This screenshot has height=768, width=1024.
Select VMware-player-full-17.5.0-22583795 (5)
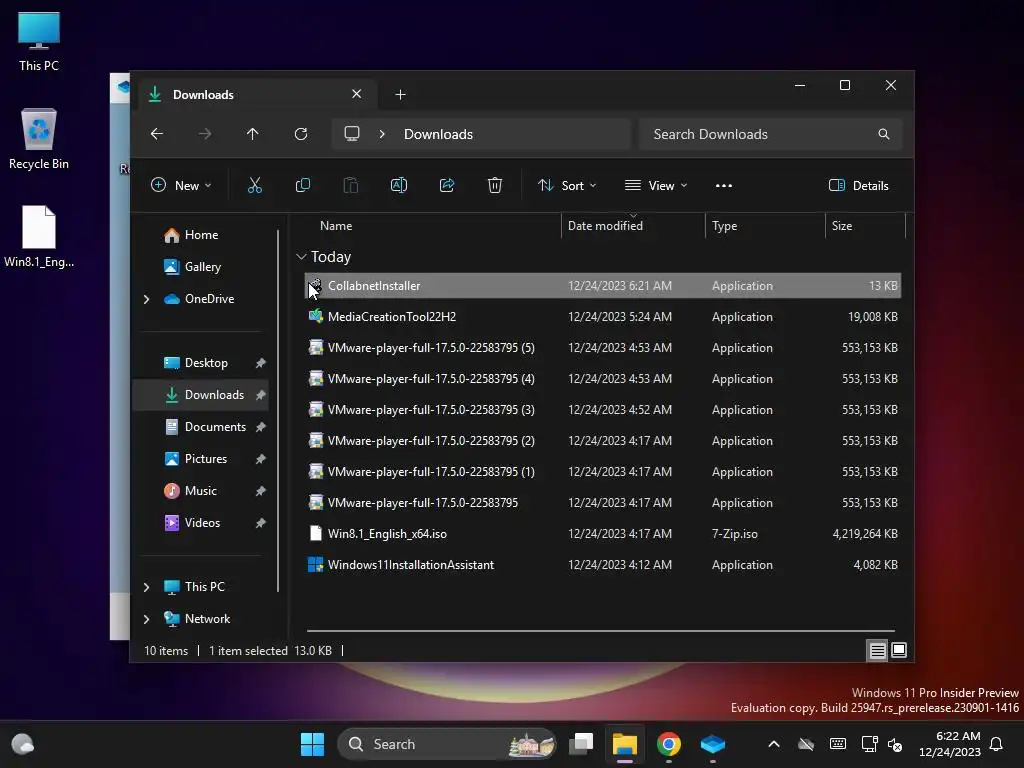603,348
